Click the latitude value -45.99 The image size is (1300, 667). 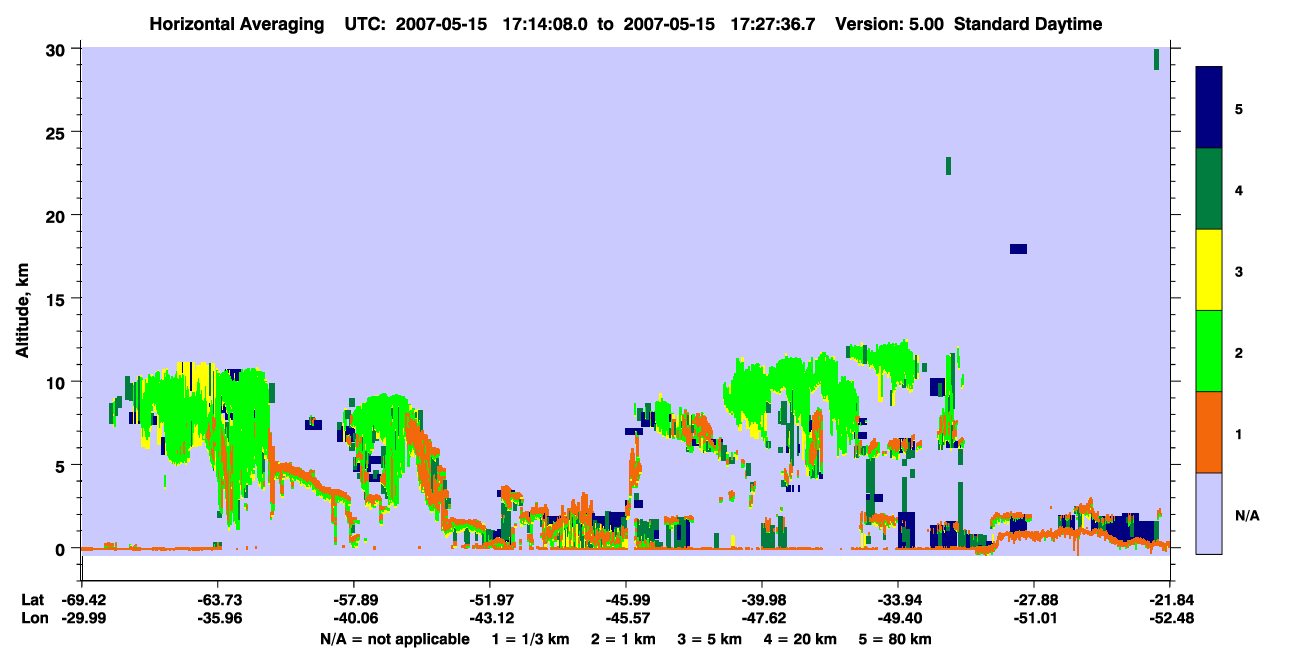pyautogui.click(x=626, y=599)
